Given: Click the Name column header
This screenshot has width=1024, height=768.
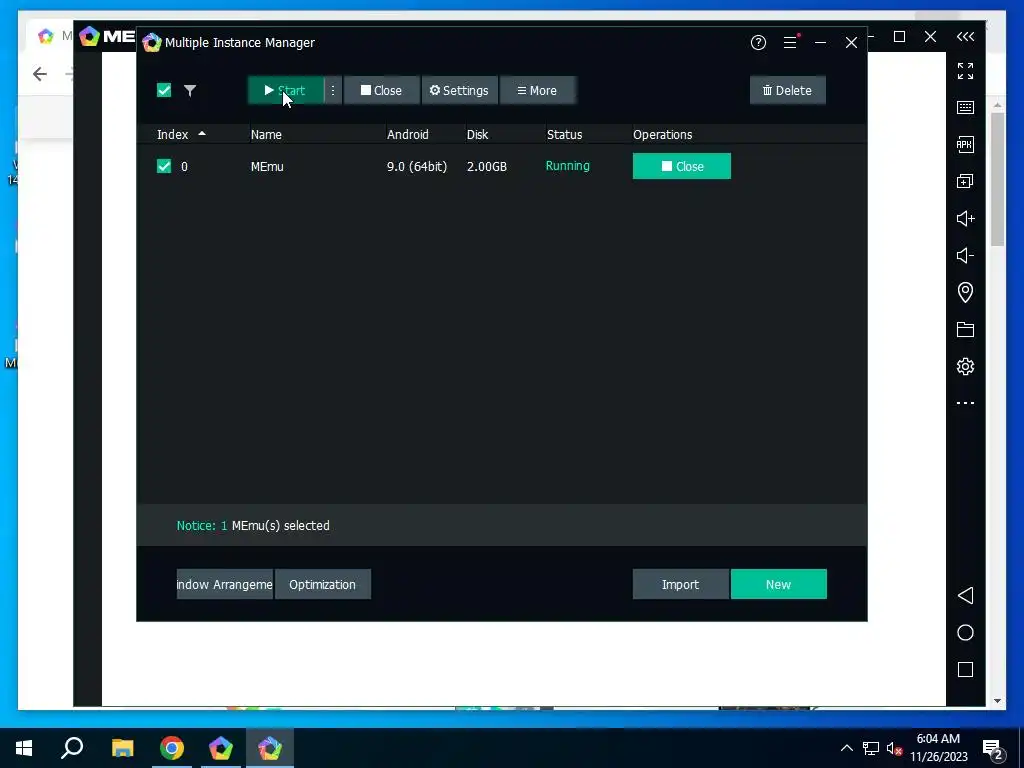Looking at the screenshot, I should click(266, 135).
